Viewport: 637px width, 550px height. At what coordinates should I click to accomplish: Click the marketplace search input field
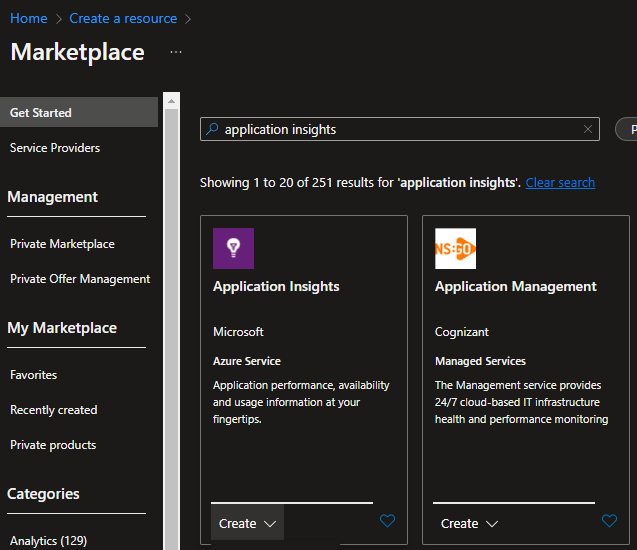[400, 129]
